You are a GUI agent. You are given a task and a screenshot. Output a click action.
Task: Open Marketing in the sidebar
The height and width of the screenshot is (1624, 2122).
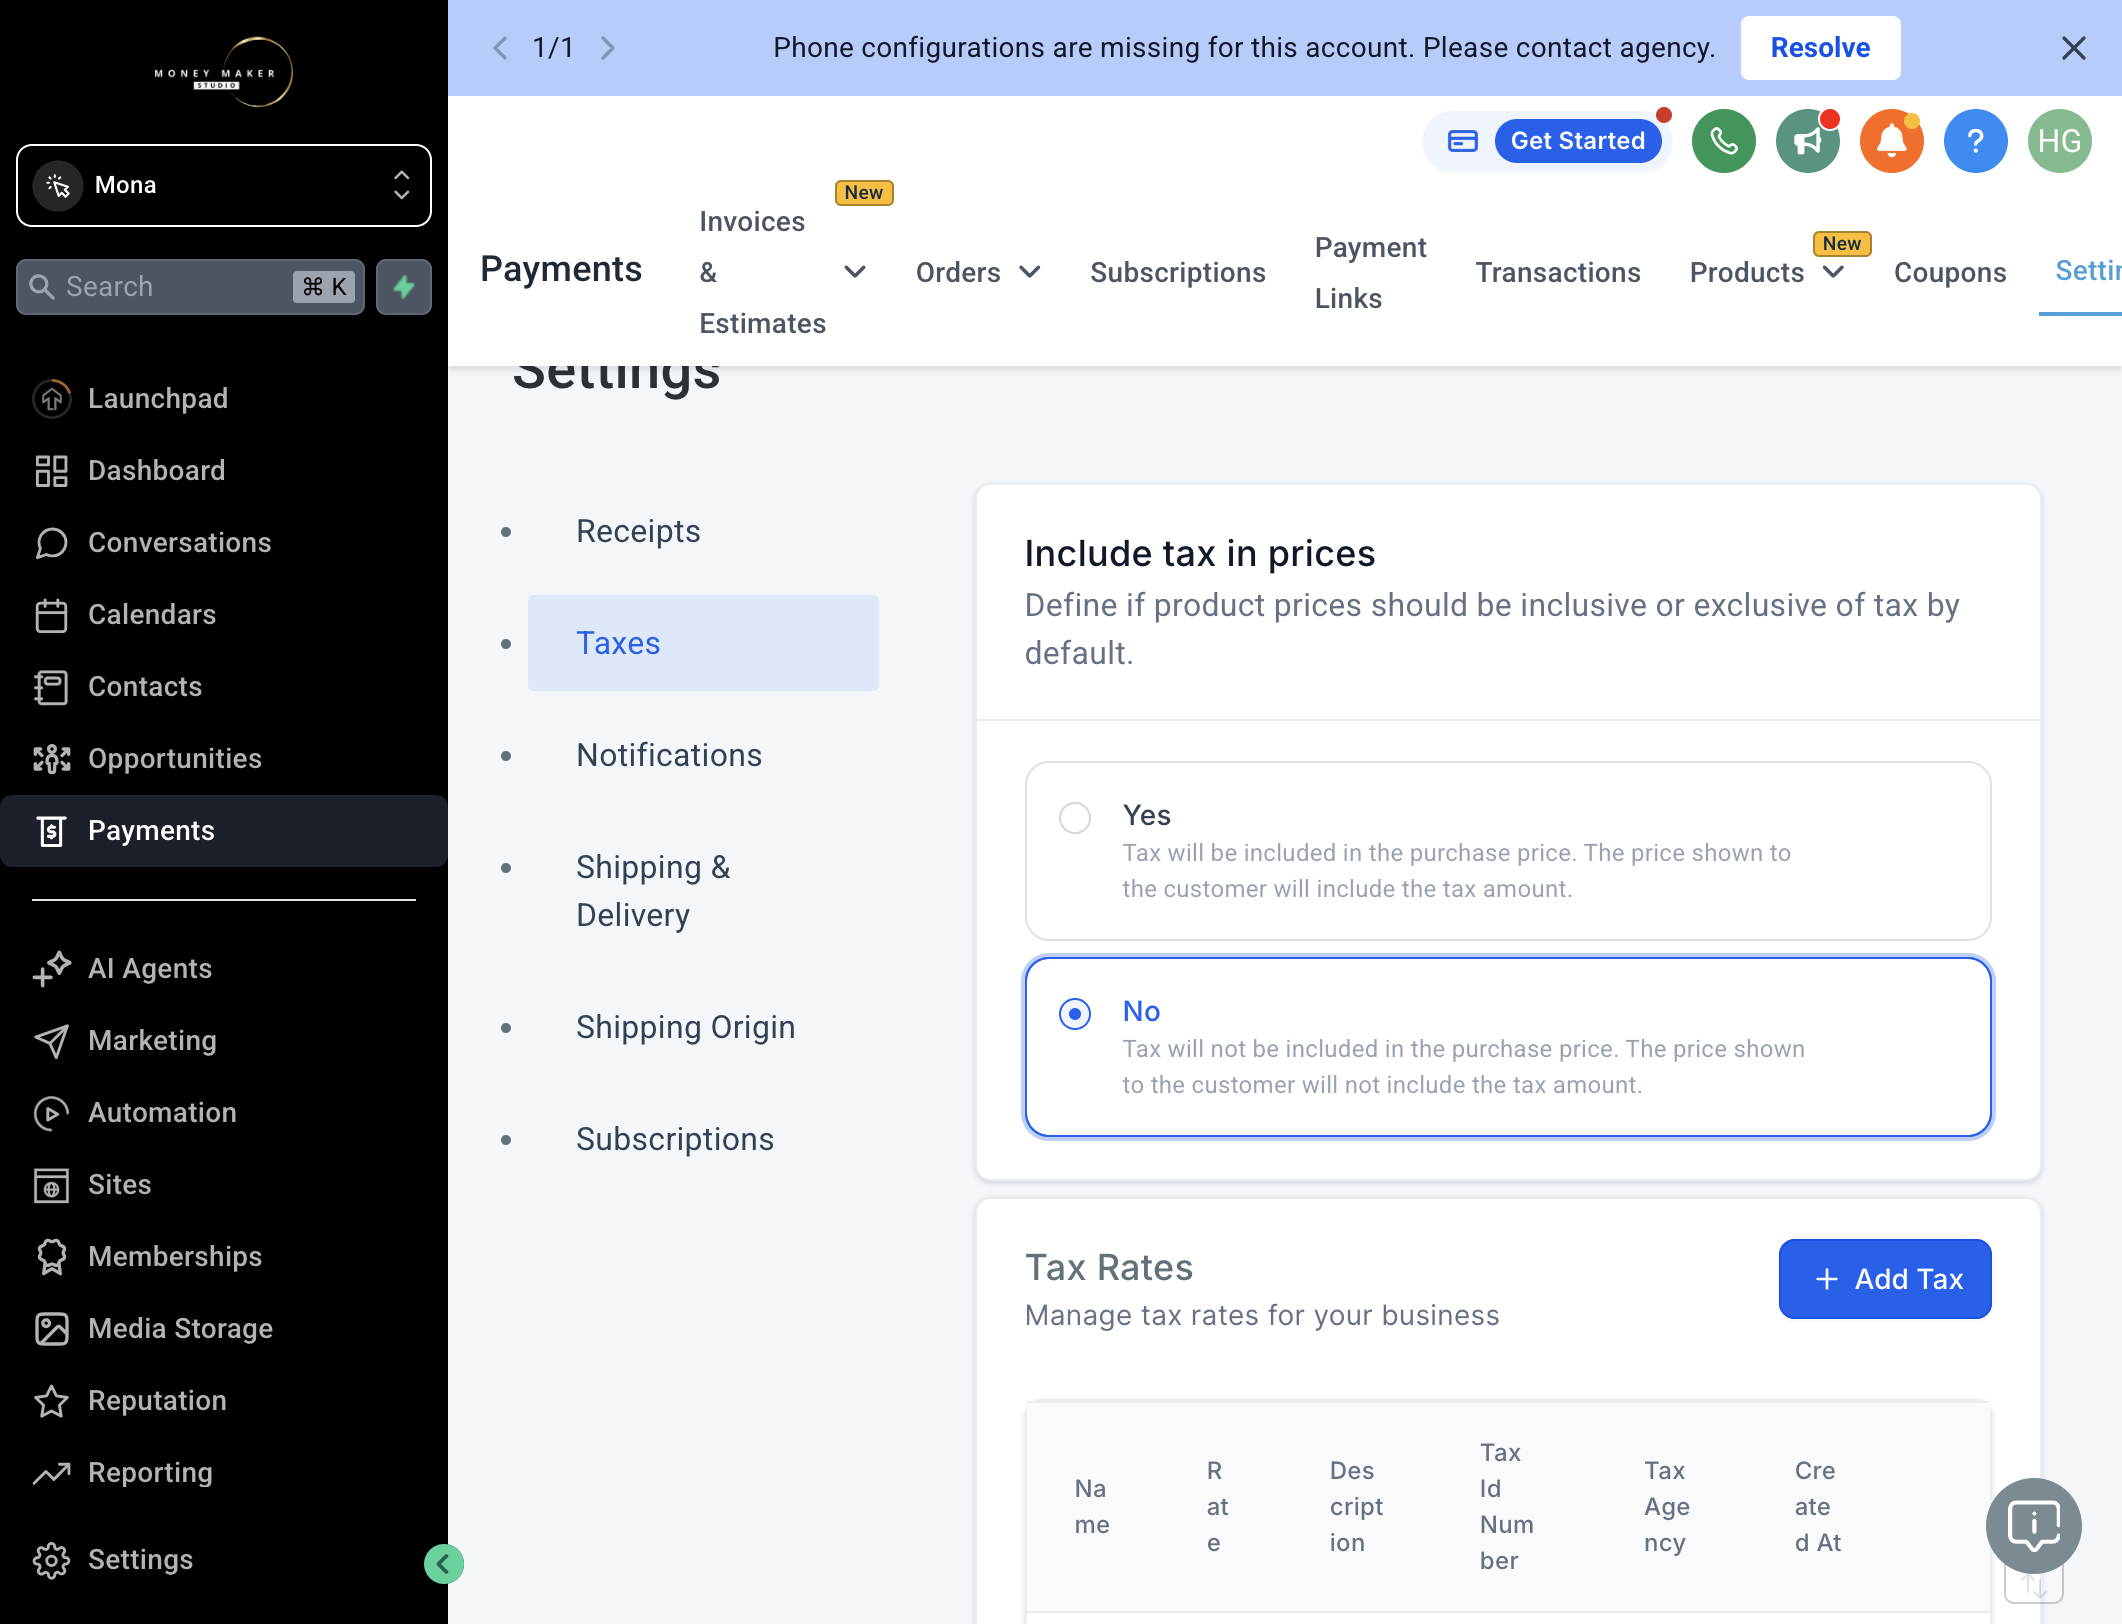coord(224,1040)
